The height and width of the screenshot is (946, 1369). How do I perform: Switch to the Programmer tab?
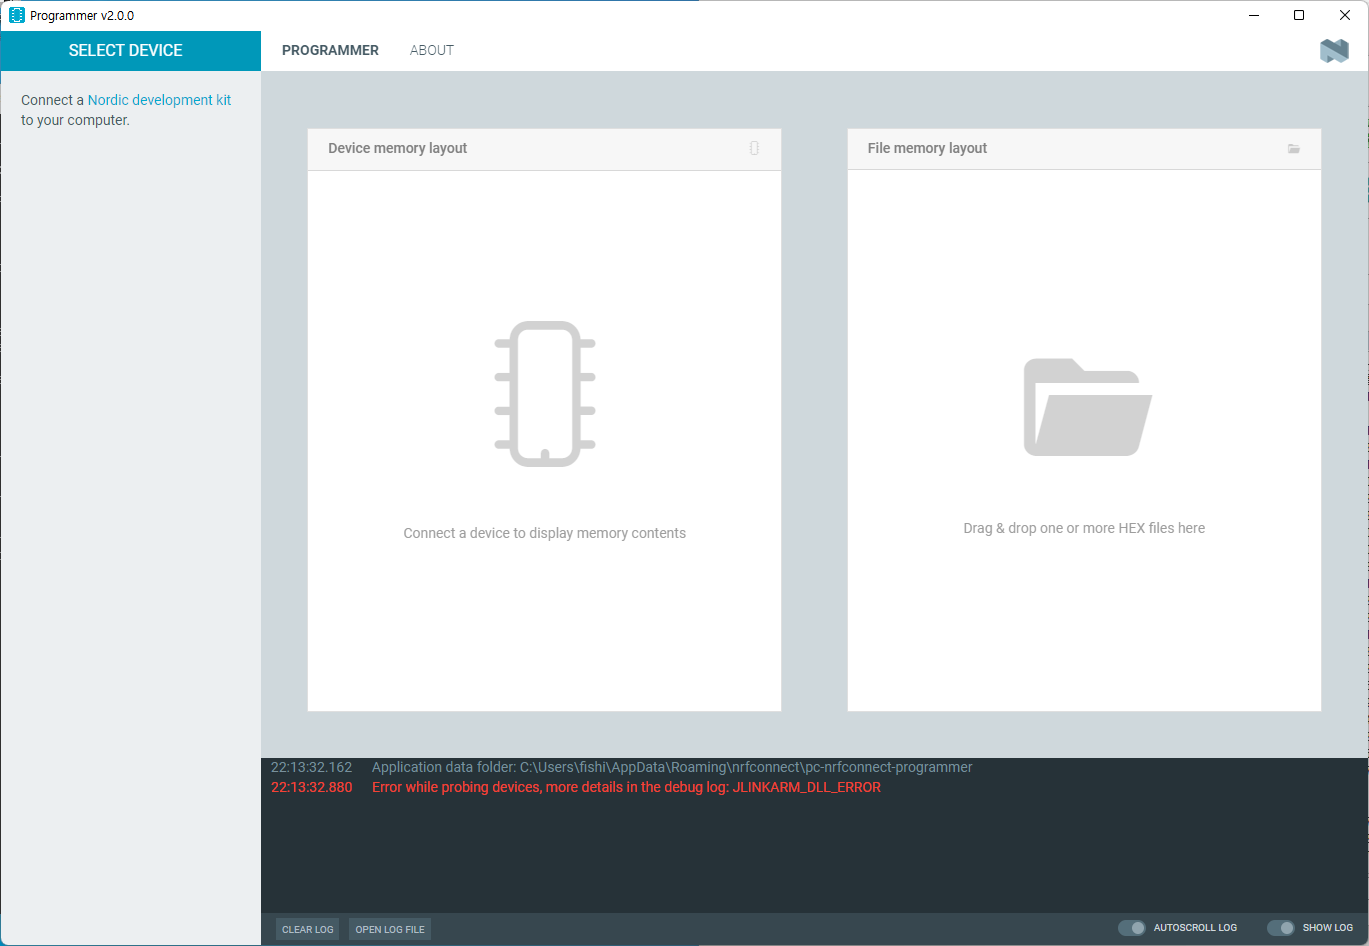(330, 50)
